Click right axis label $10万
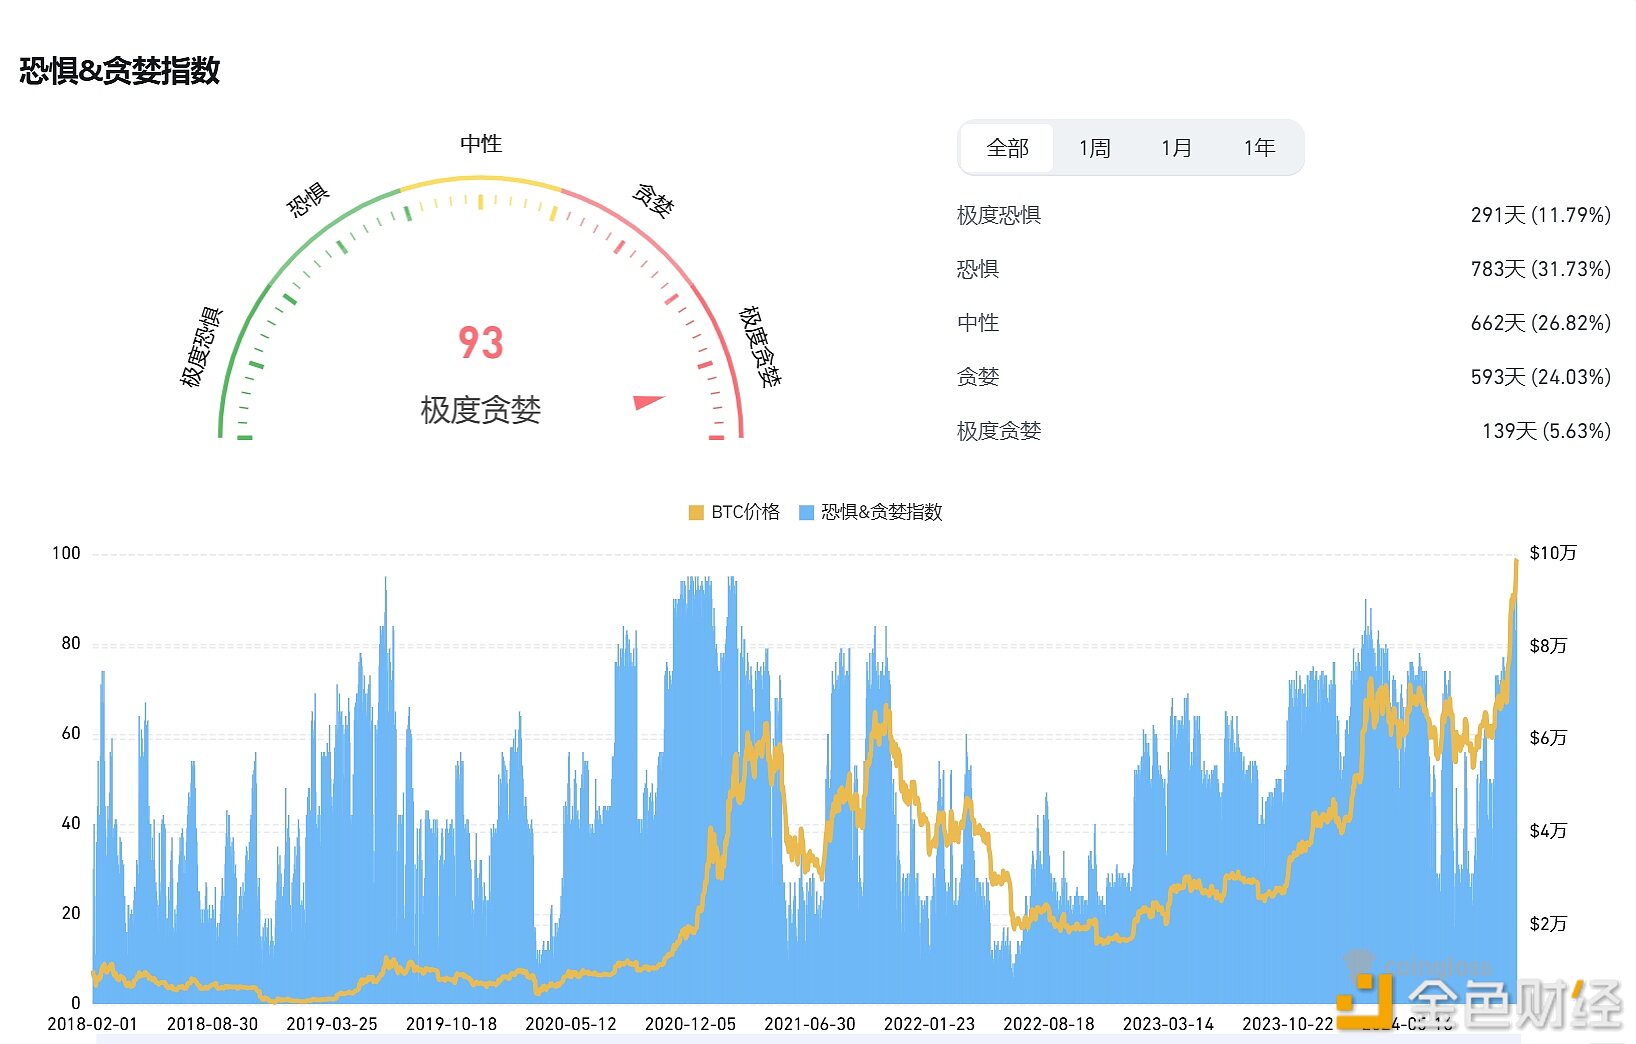Image resolution: width=1636 pixels, height=1044 pixels. (x=1553, y=553)
